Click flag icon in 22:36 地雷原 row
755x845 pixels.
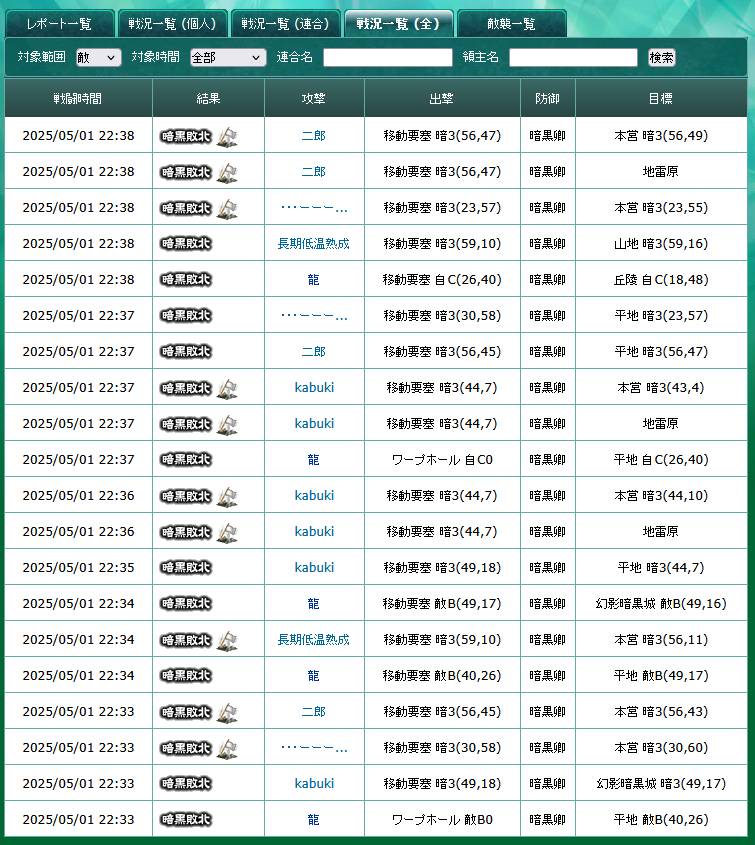point(227,532)
